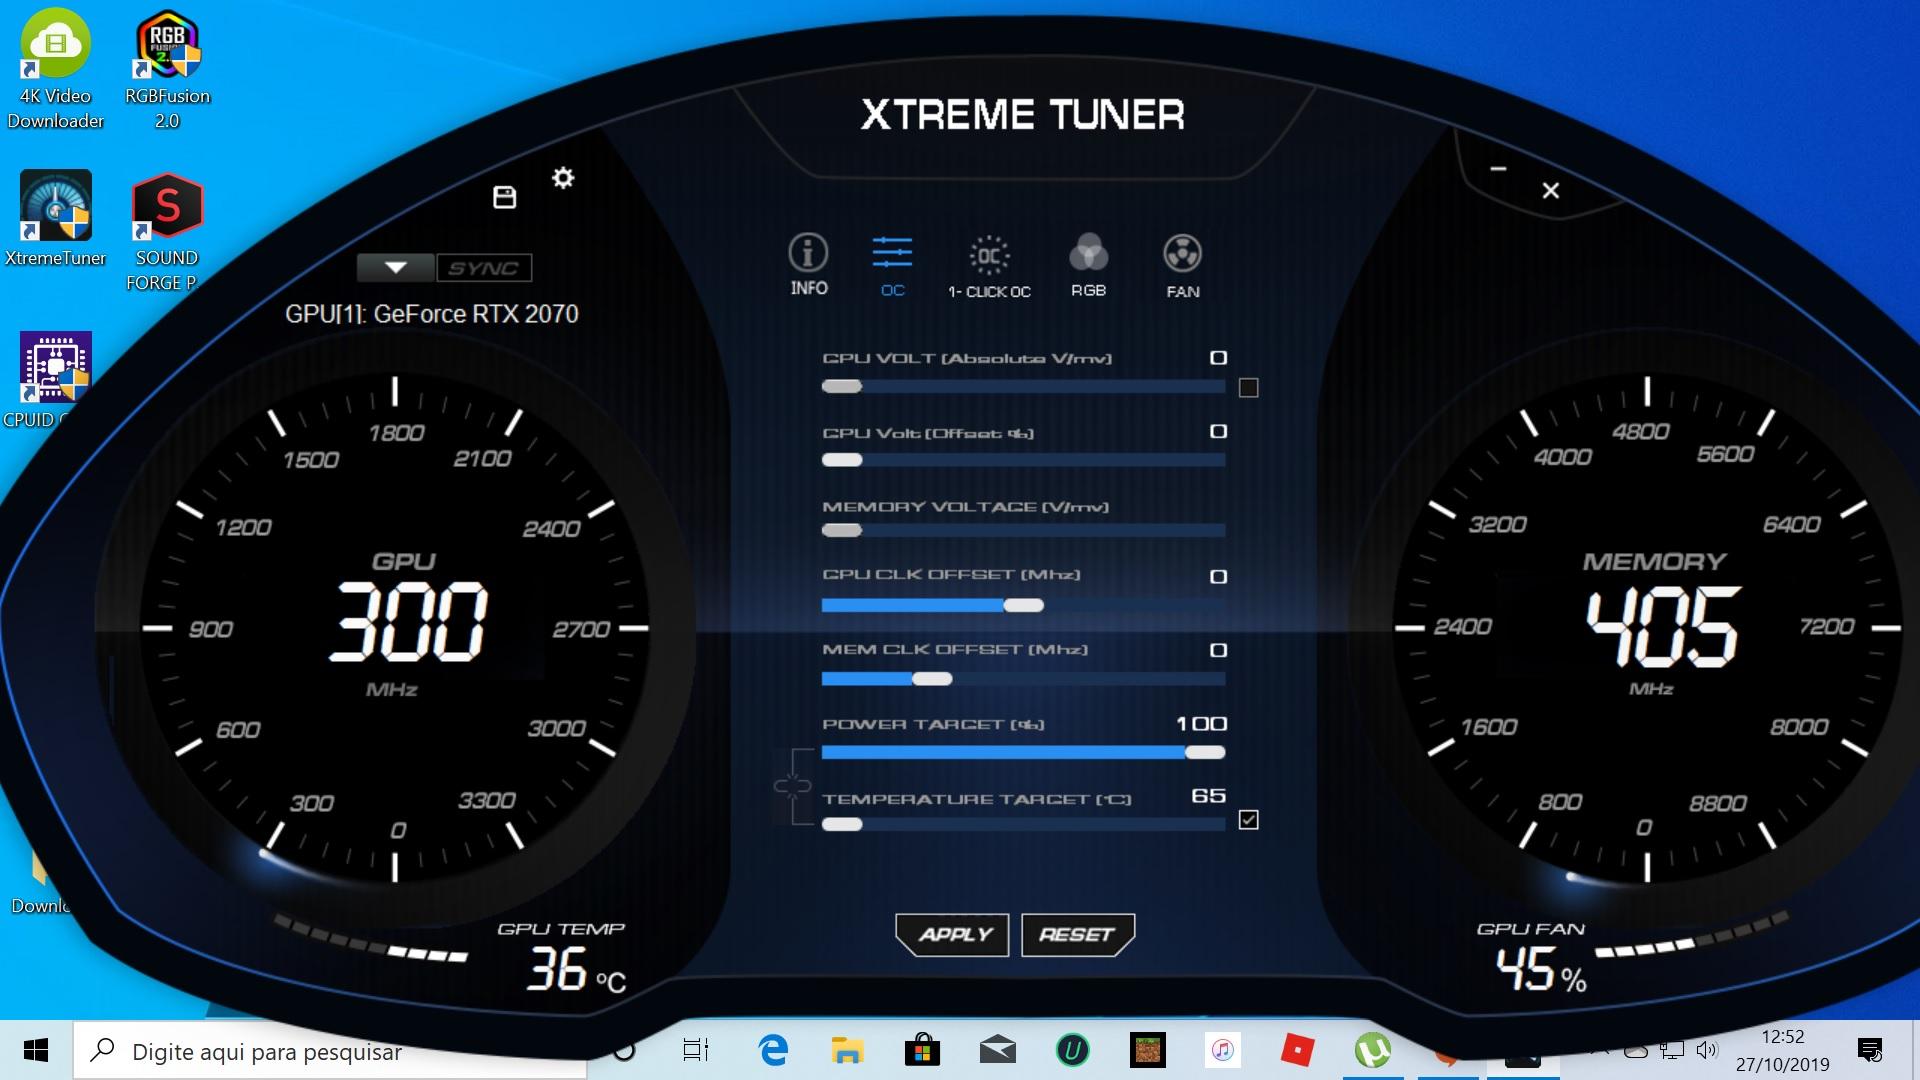Click the GPU CLK OFFSET value
This screenshot has height=1080, width=1920.
[1218, 577]
